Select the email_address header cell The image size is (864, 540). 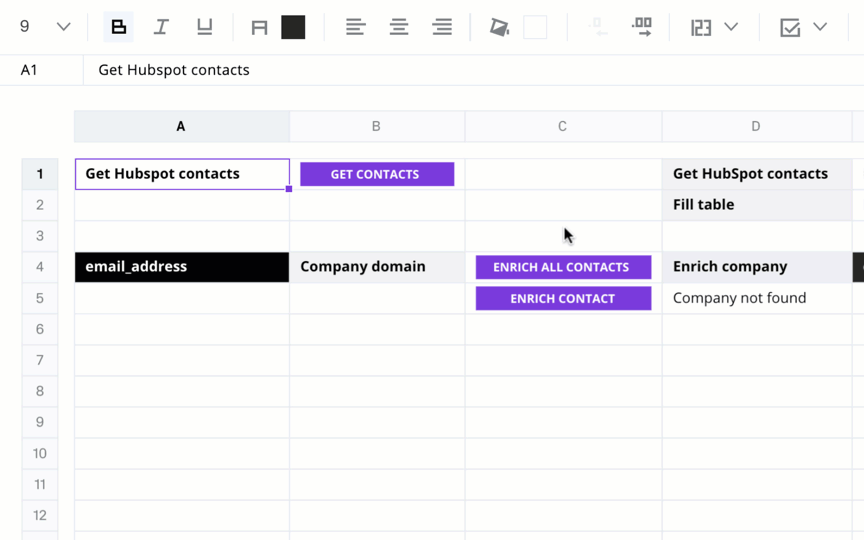[182, 267]
